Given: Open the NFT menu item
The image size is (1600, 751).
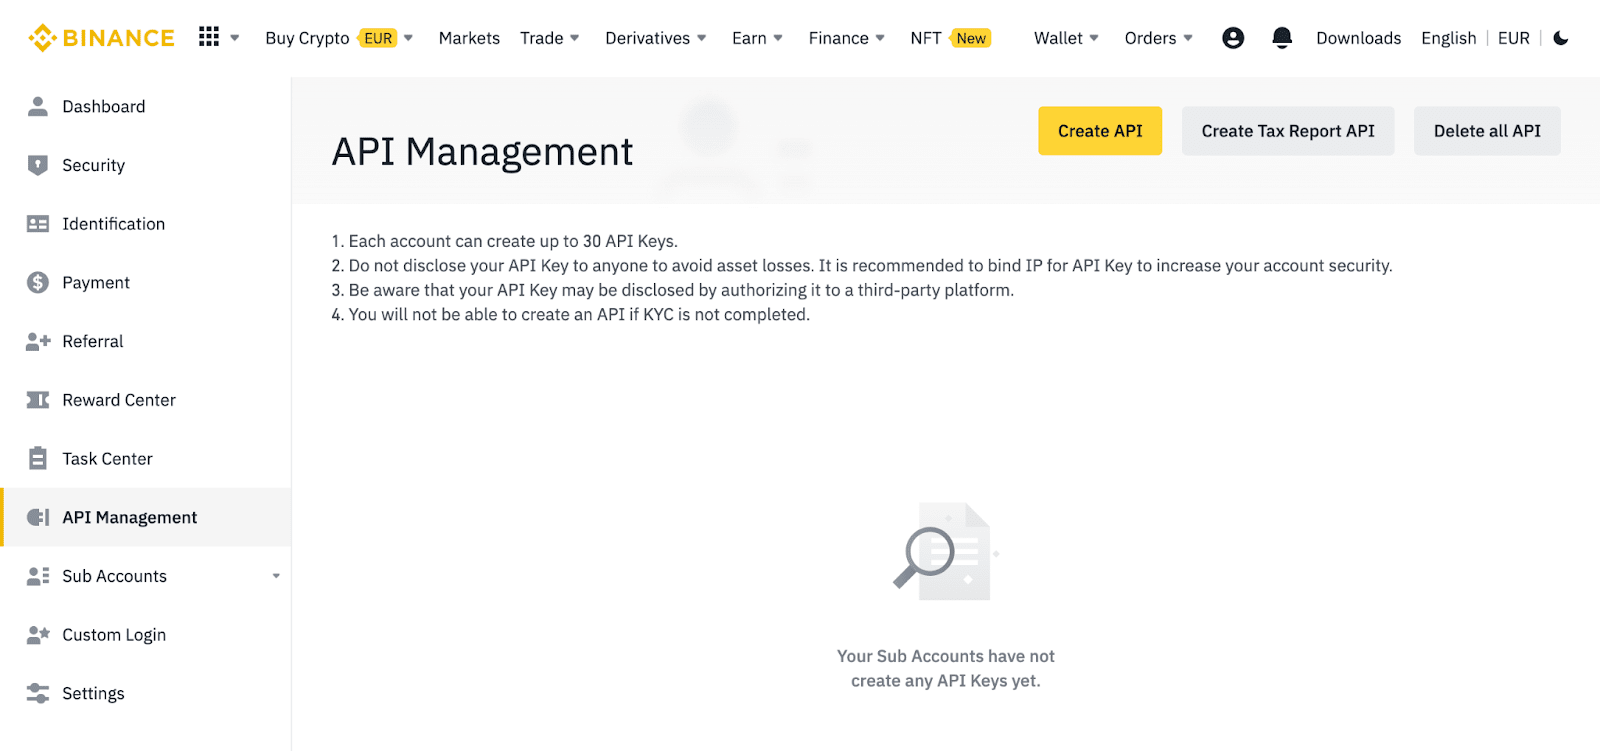Looking at the screenshot, I should click(926, 38).
